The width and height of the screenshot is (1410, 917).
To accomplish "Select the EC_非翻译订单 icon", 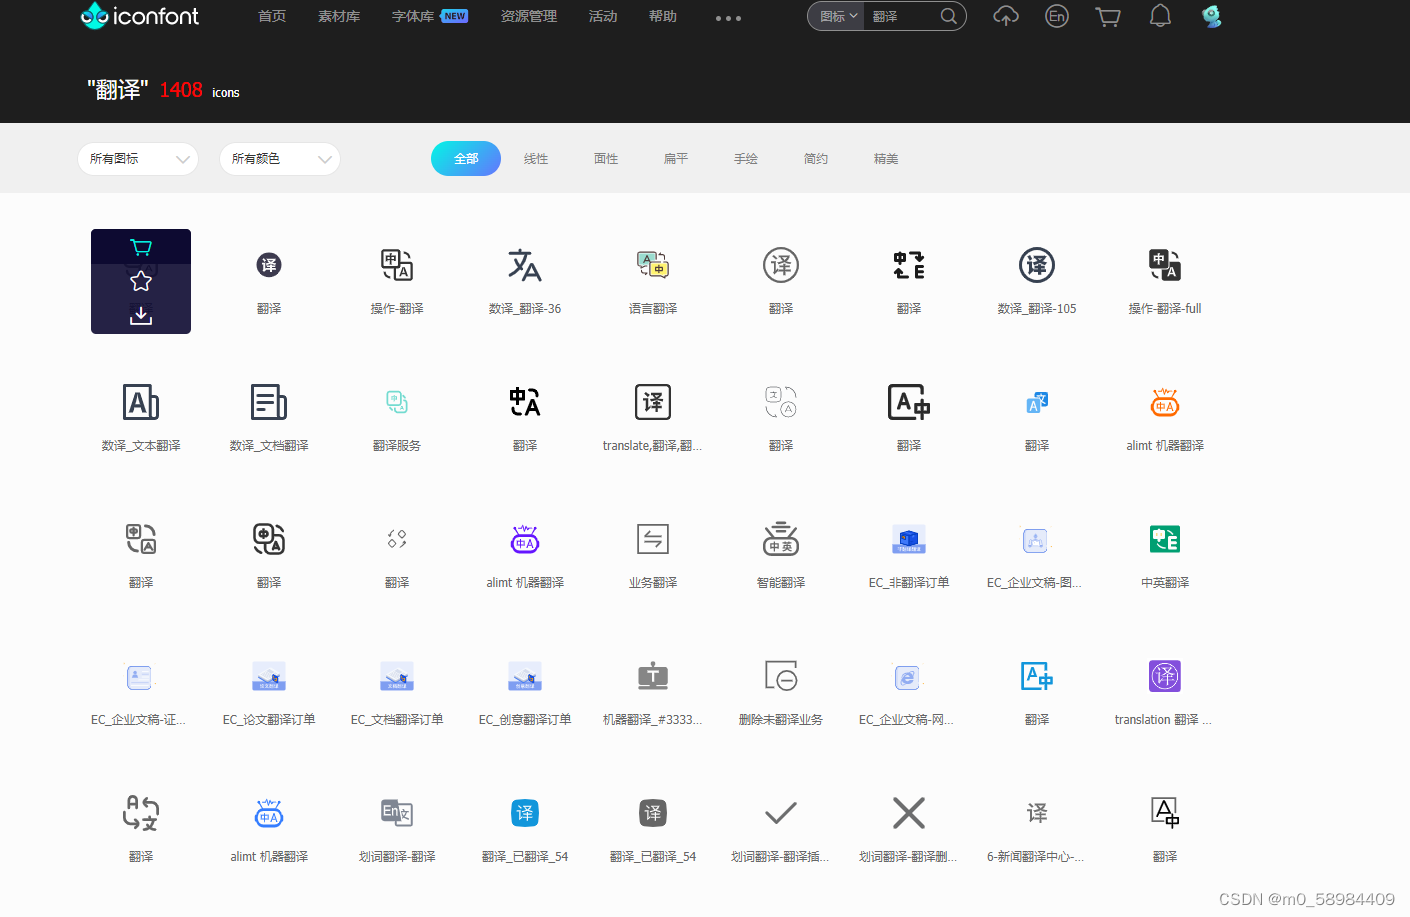I will 909,539.
